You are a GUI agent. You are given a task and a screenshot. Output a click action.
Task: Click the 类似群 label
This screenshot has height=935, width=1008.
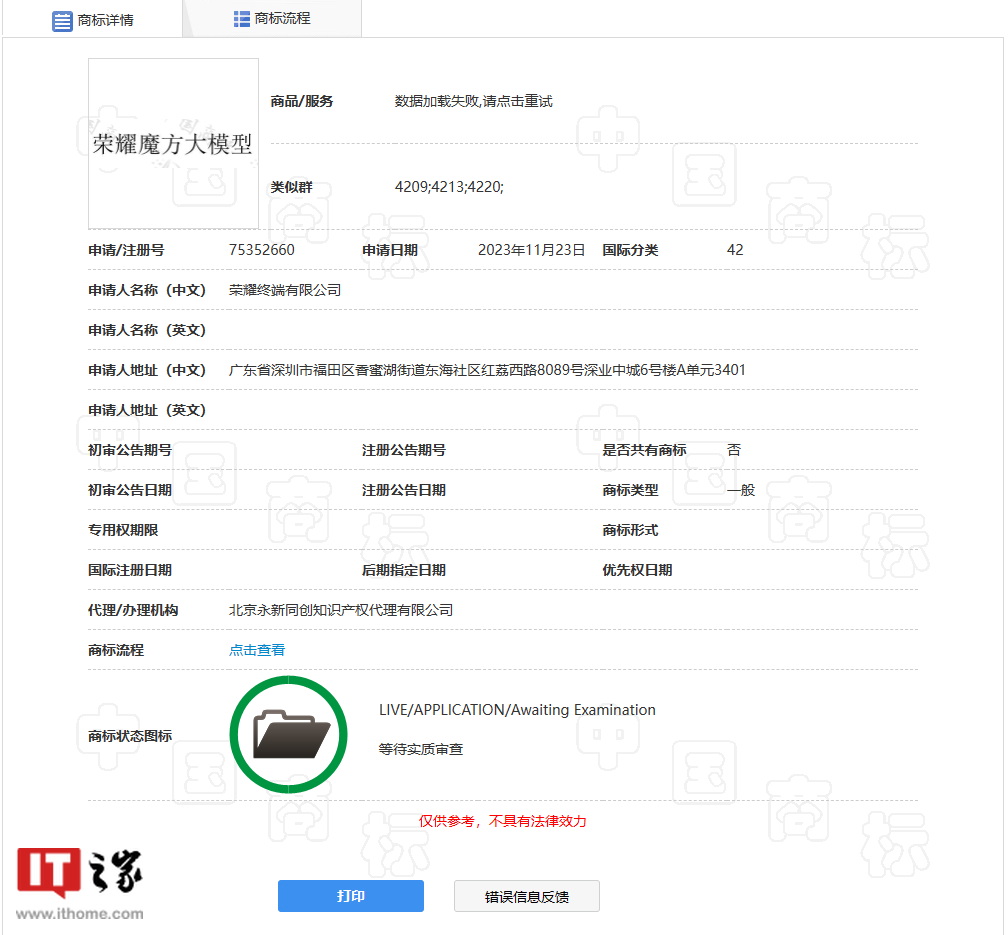tap(291, 187)
